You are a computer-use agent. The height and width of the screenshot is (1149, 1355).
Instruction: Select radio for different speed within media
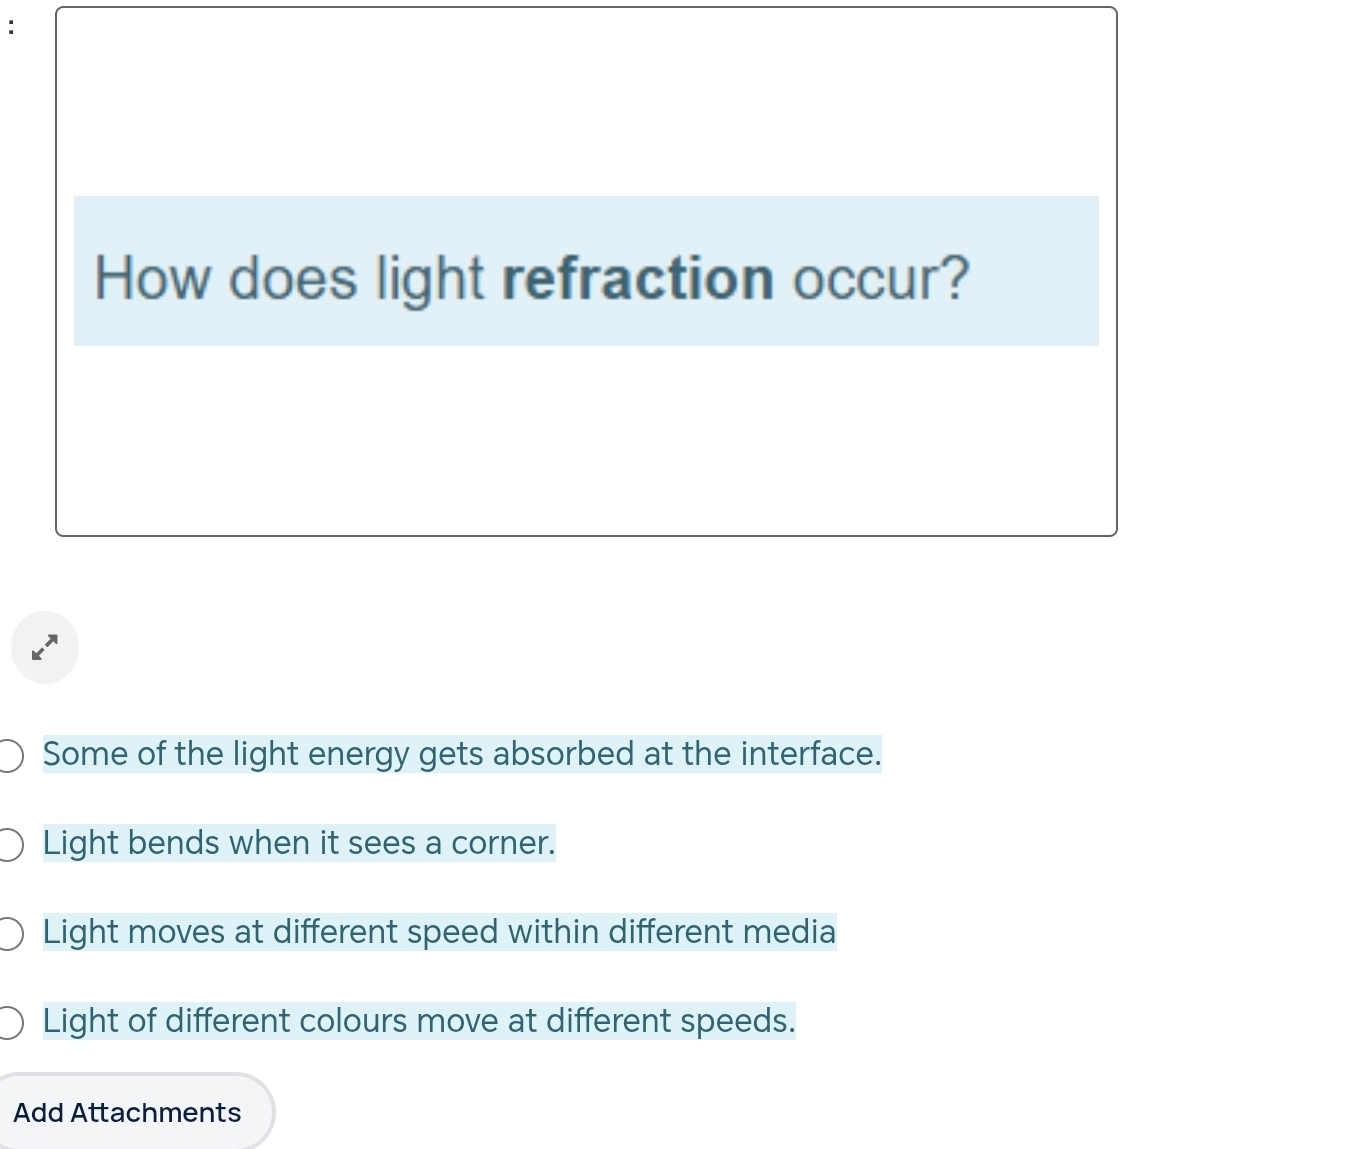coord(9,933)
